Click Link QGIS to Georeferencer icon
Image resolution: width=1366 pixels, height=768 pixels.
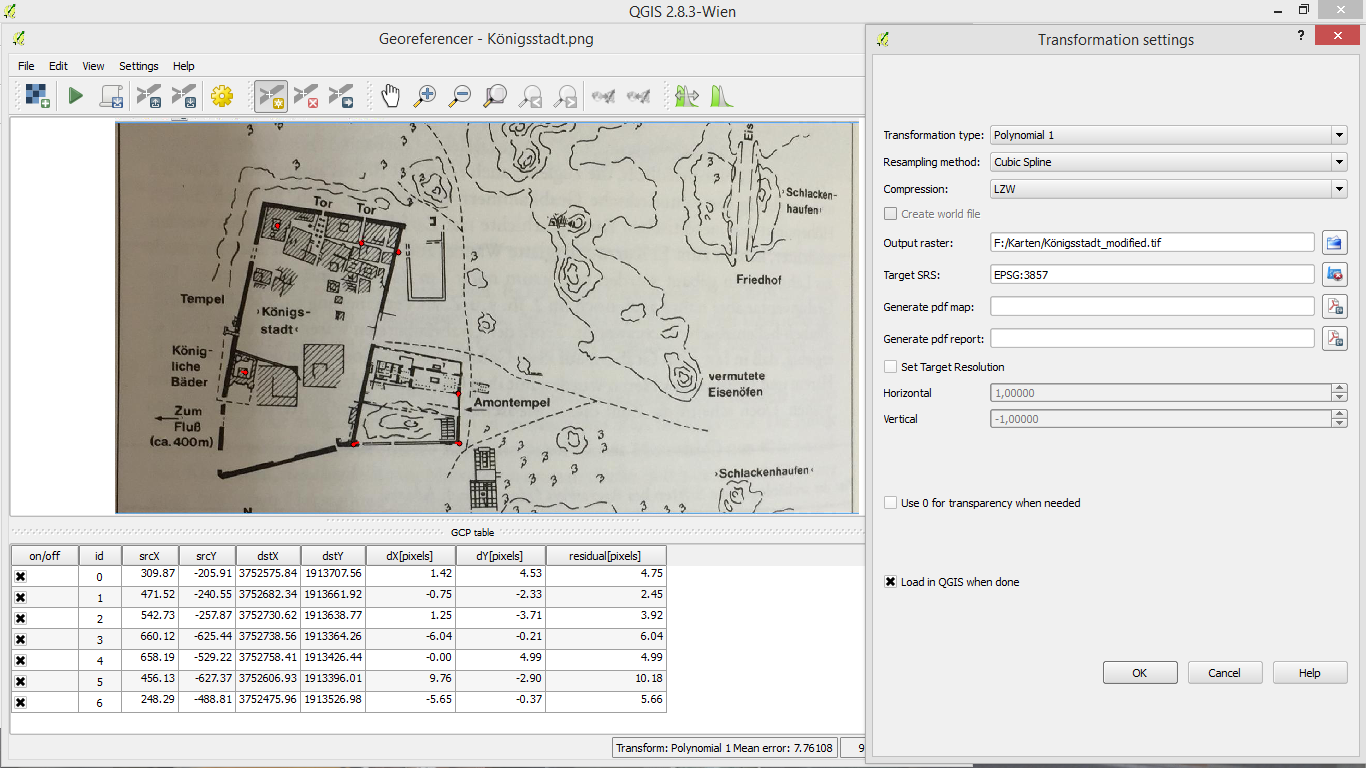[x=638, y=96]
